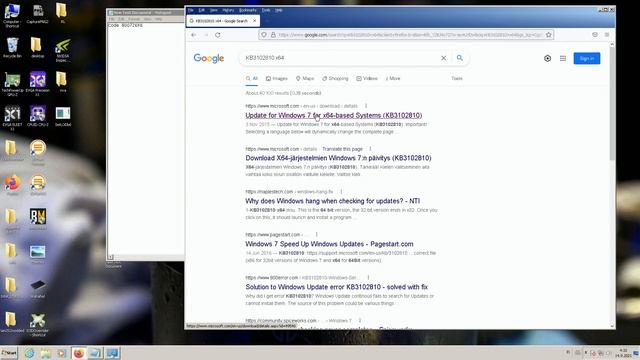Image resolution: width=640 pixels, height=360 pixels.
Task: Switch to the Videos search tab
Action: point(367,78)
